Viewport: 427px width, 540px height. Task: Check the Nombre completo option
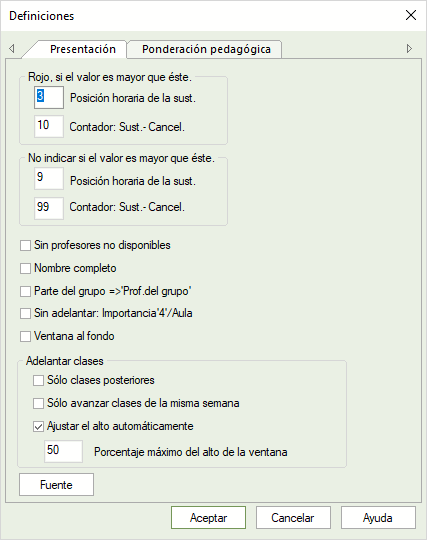coord(25,268)
